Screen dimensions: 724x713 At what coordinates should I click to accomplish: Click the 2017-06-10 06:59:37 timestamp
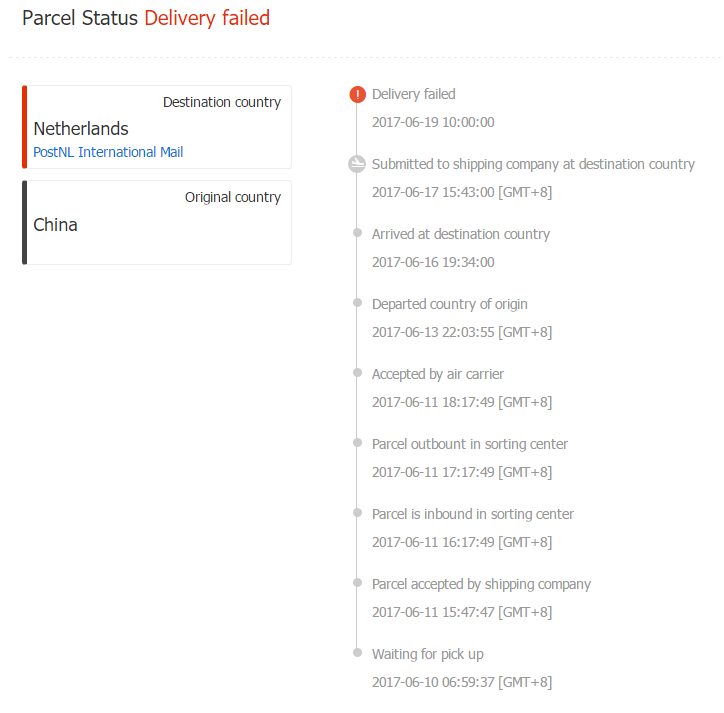pos(462,682)
